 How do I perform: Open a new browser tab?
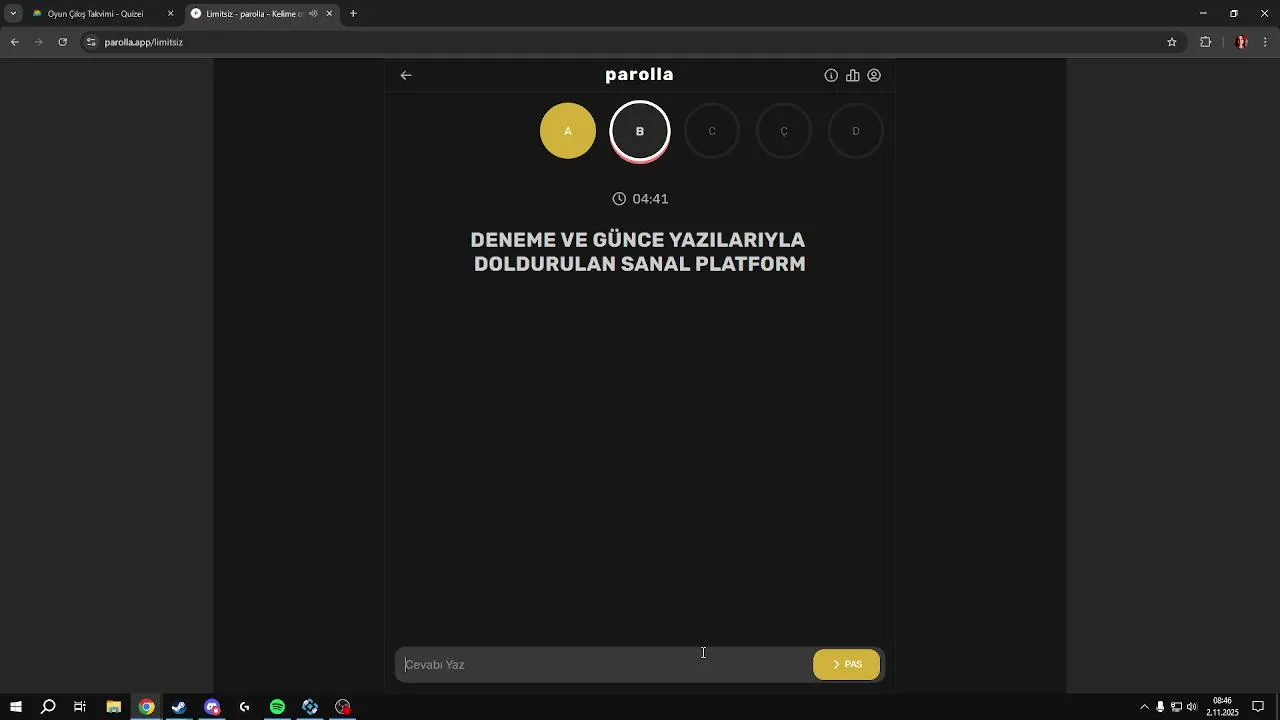(353, 14)
